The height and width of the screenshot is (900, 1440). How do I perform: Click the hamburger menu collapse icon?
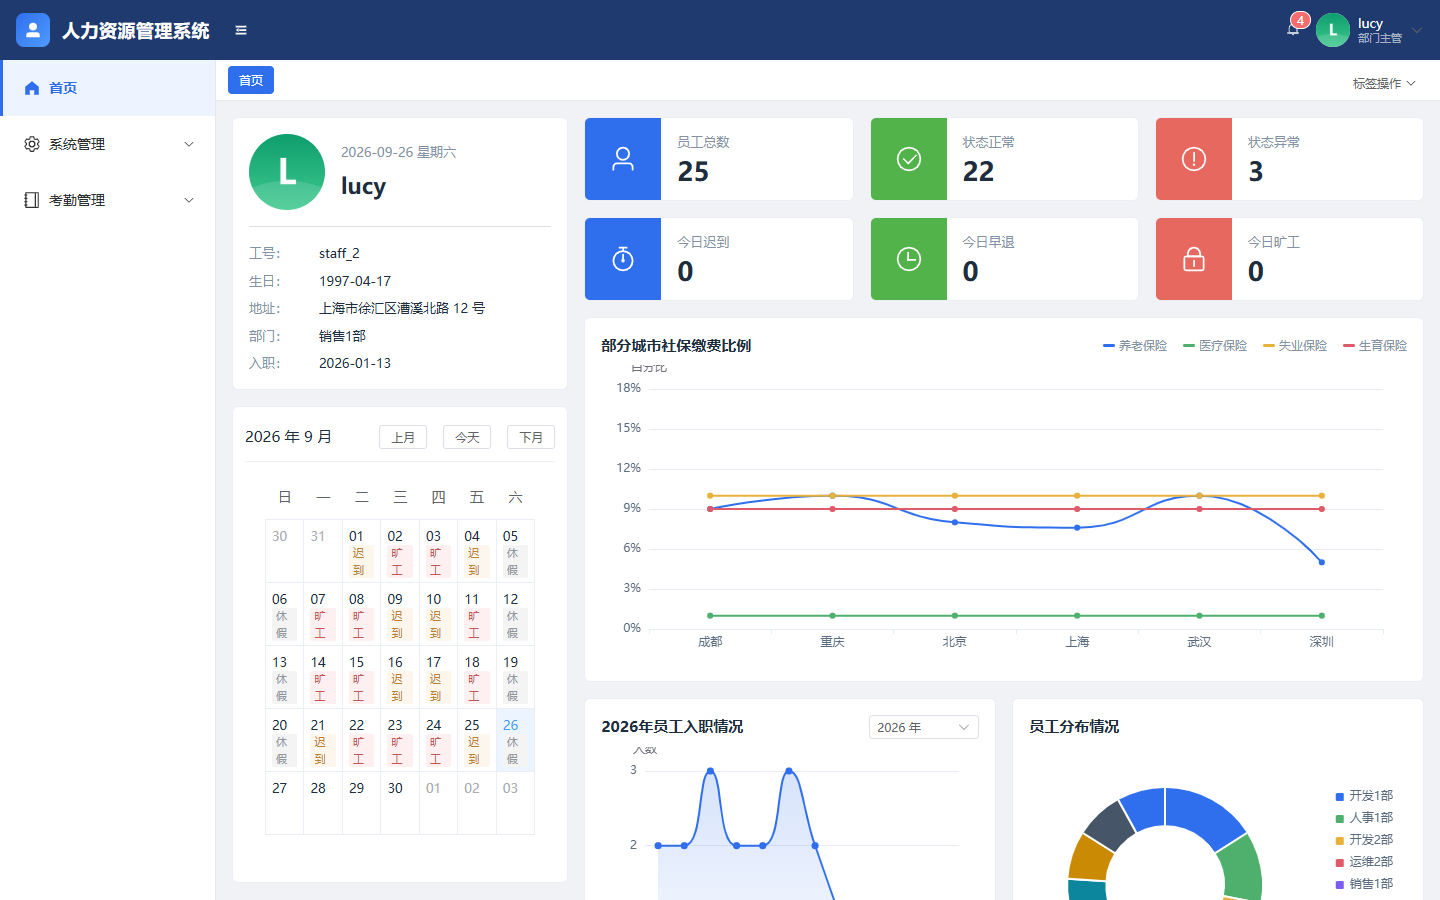241,30
